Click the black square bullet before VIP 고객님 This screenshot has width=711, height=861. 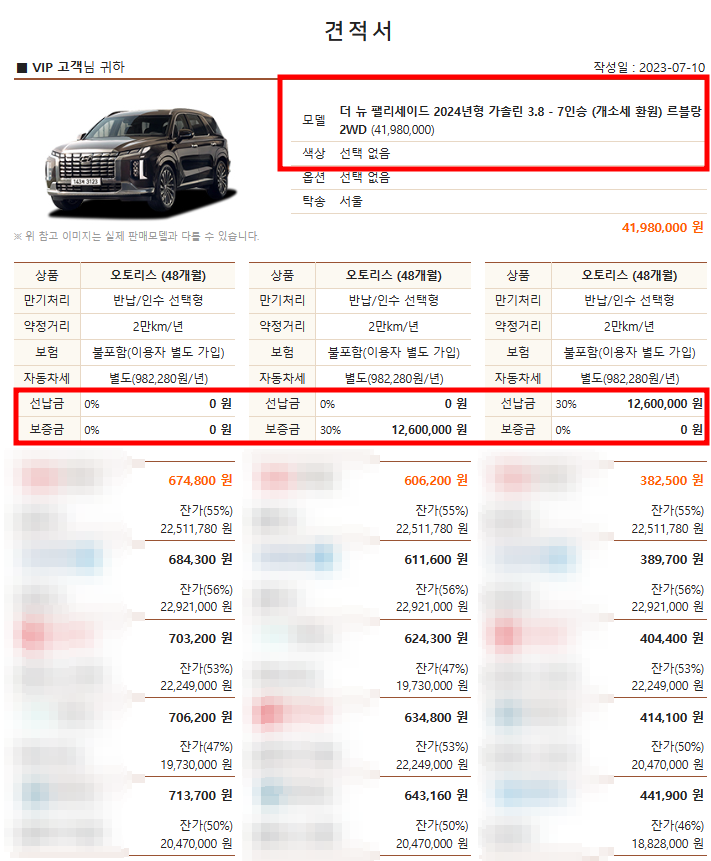[x=22, y=68]
